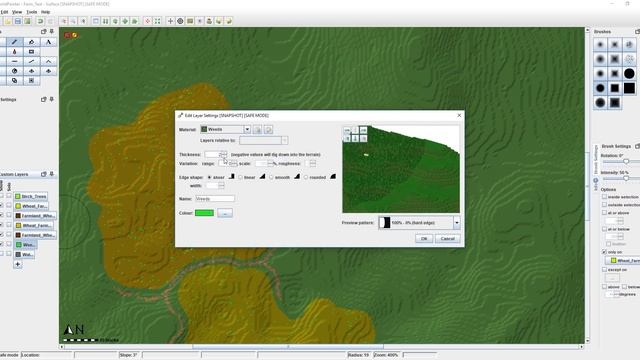Select the Pencil tool in Tools panel
The width and height of the screenshot is (640, 360).
[x=14, y=42]
